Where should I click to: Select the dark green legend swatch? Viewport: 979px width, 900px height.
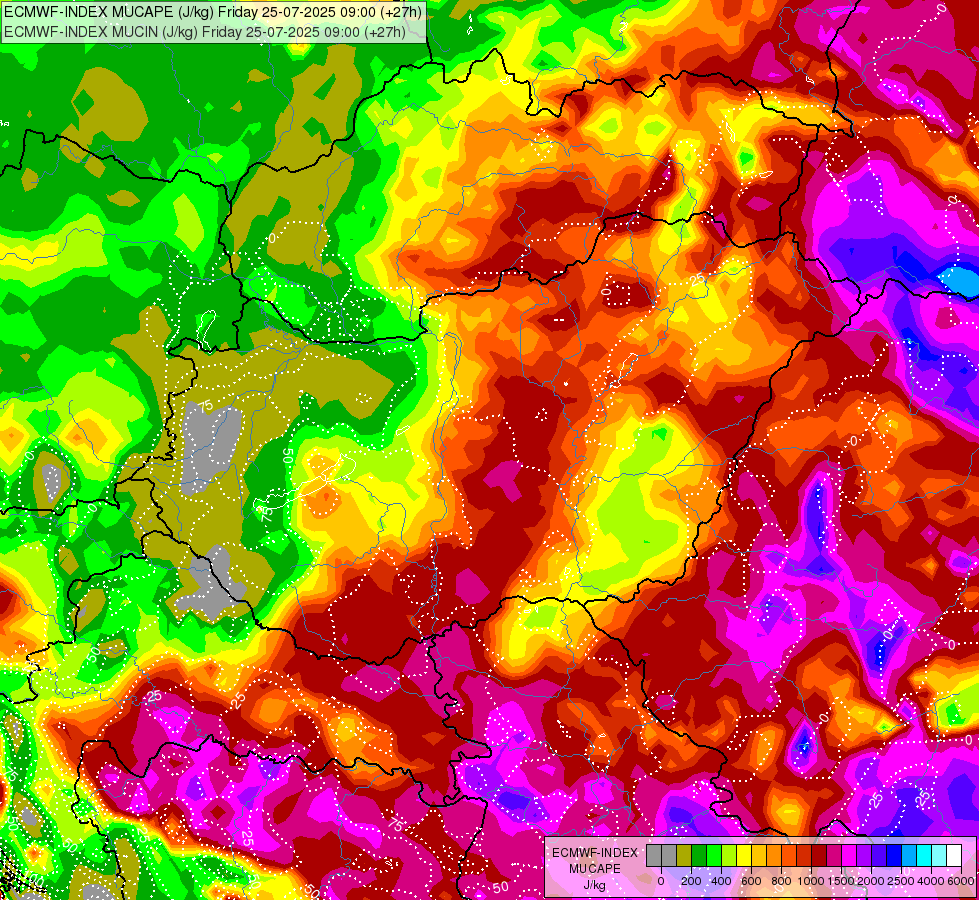(x=699, y=855)
